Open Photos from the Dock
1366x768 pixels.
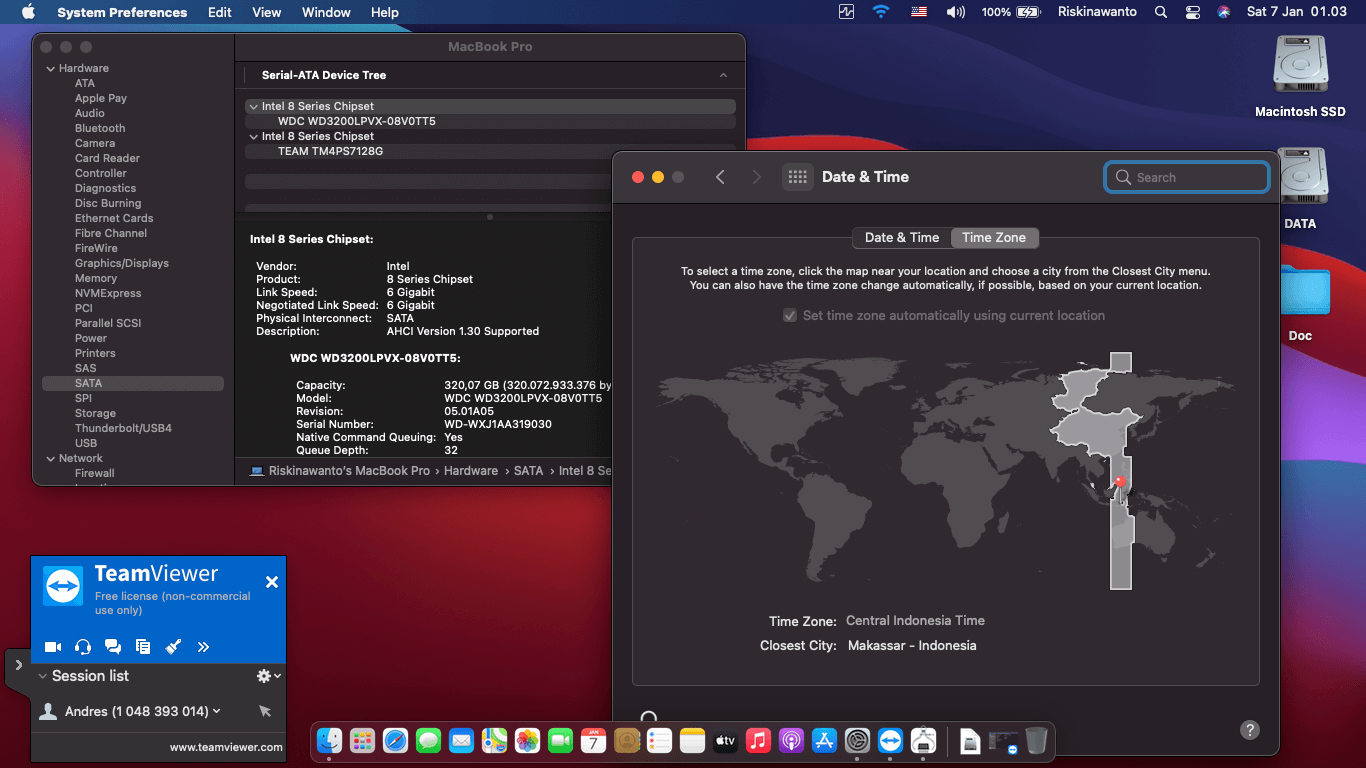[x=527, y=740]
